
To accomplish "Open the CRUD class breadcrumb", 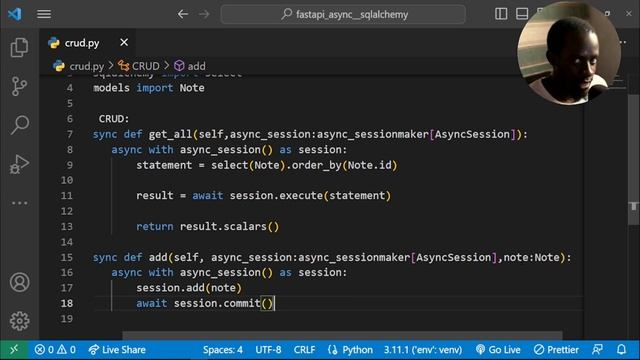I will [139, 66].
